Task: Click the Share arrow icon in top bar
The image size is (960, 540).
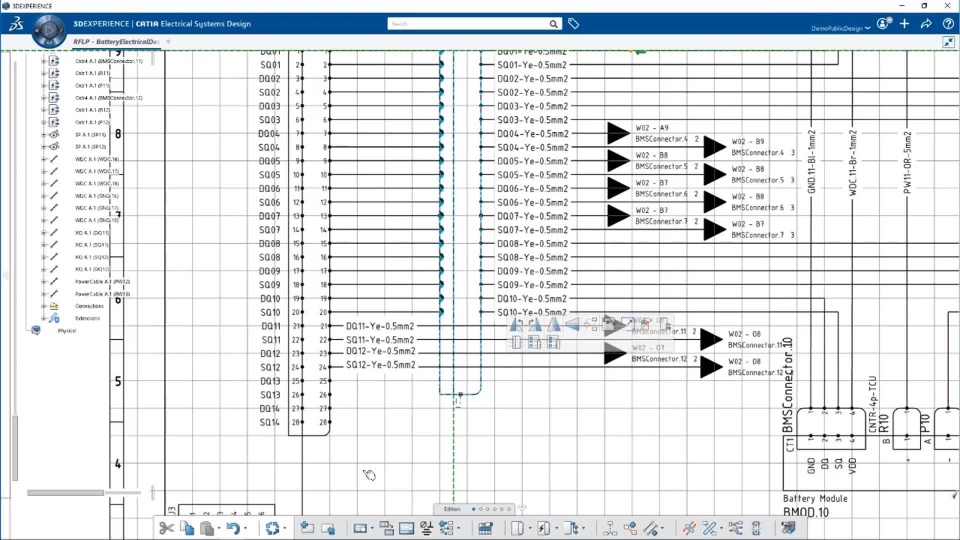Action: tap(926, 24)
